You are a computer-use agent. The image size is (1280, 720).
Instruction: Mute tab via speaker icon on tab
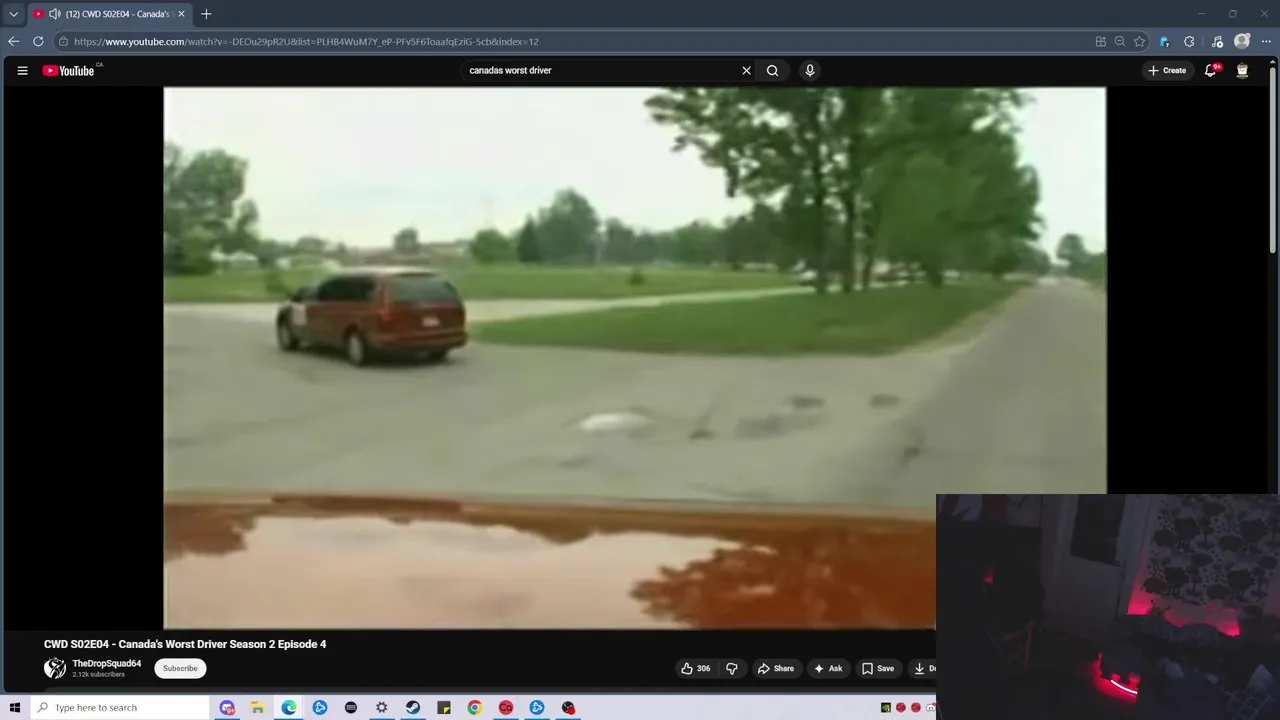coord(54,14)
